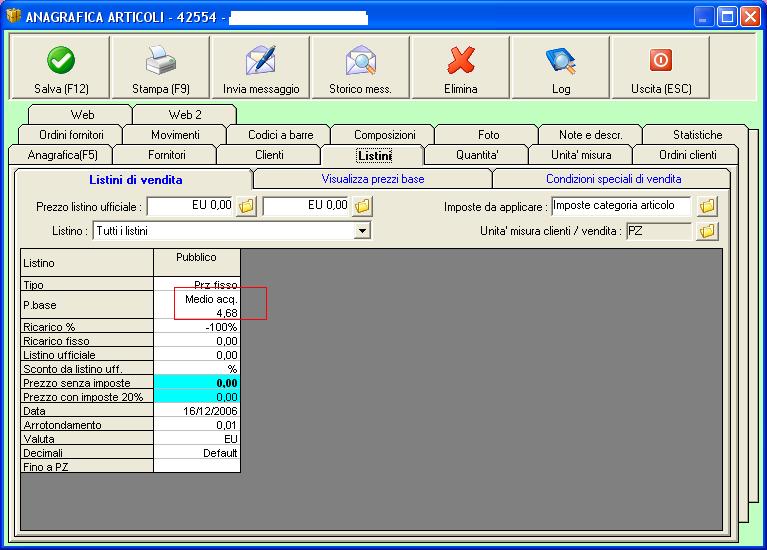This screenshot has height=550, width=767.
Task: Open Visualizza prezzi base subtab
Action: tap(373, 179)
